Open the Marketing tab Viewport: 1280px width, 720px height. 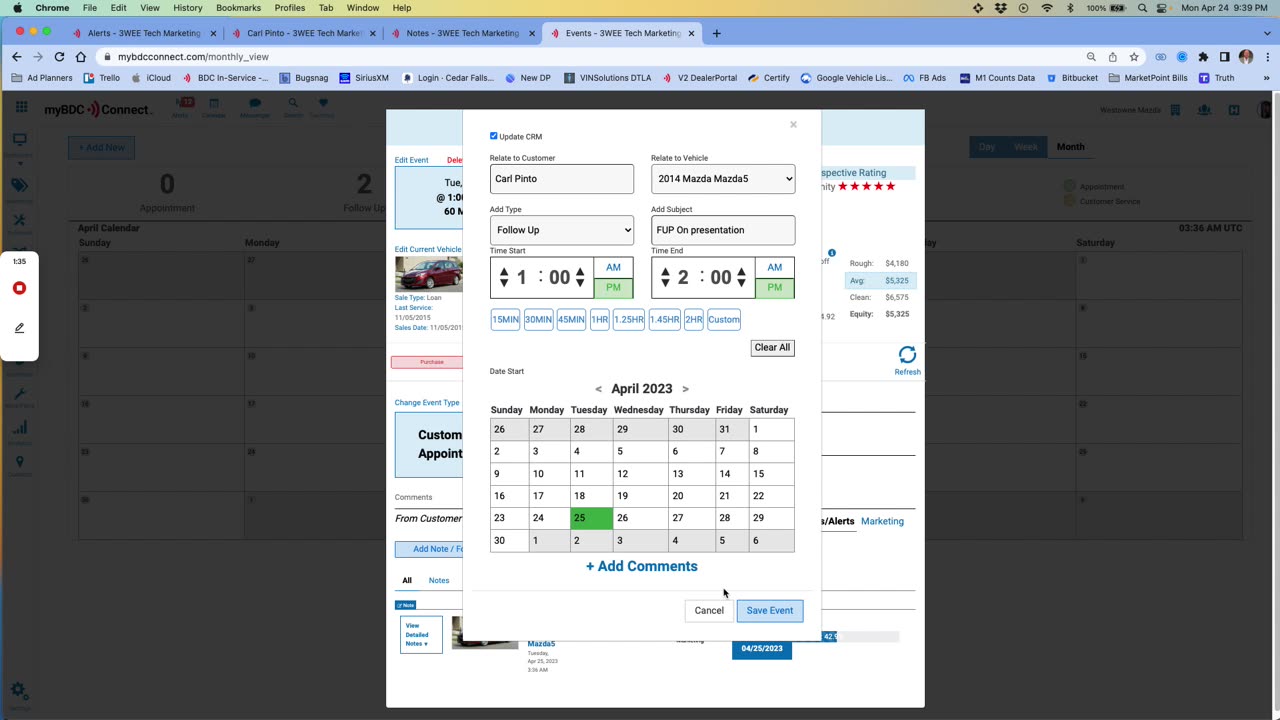[x=882, y=521]
